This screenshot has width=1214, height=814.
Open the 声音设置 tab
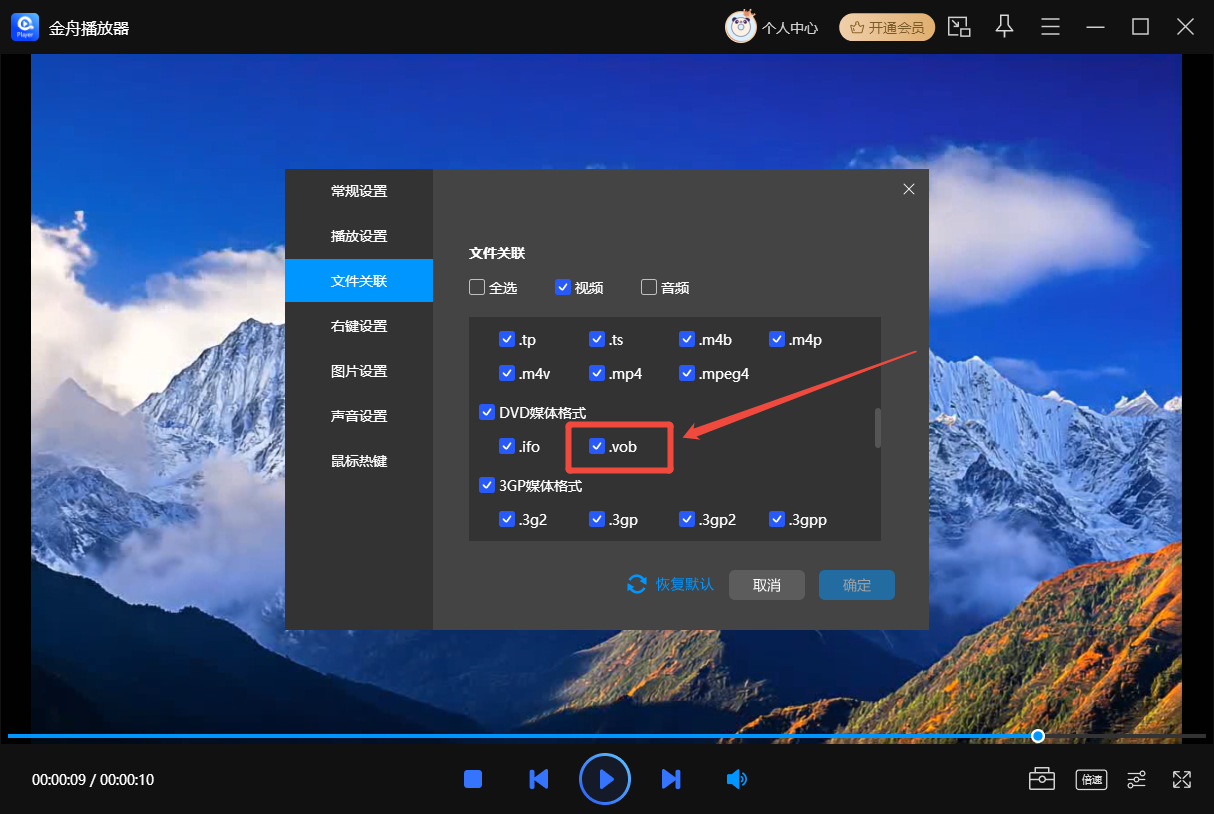click(x=359, y=416)
